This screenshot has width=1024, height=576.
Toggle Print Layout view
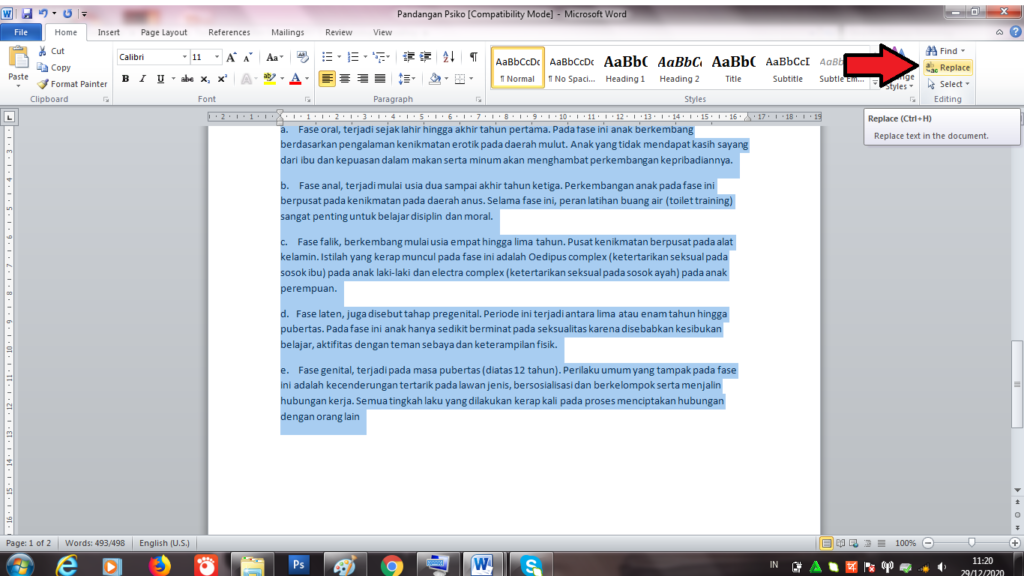coord(826,543)
